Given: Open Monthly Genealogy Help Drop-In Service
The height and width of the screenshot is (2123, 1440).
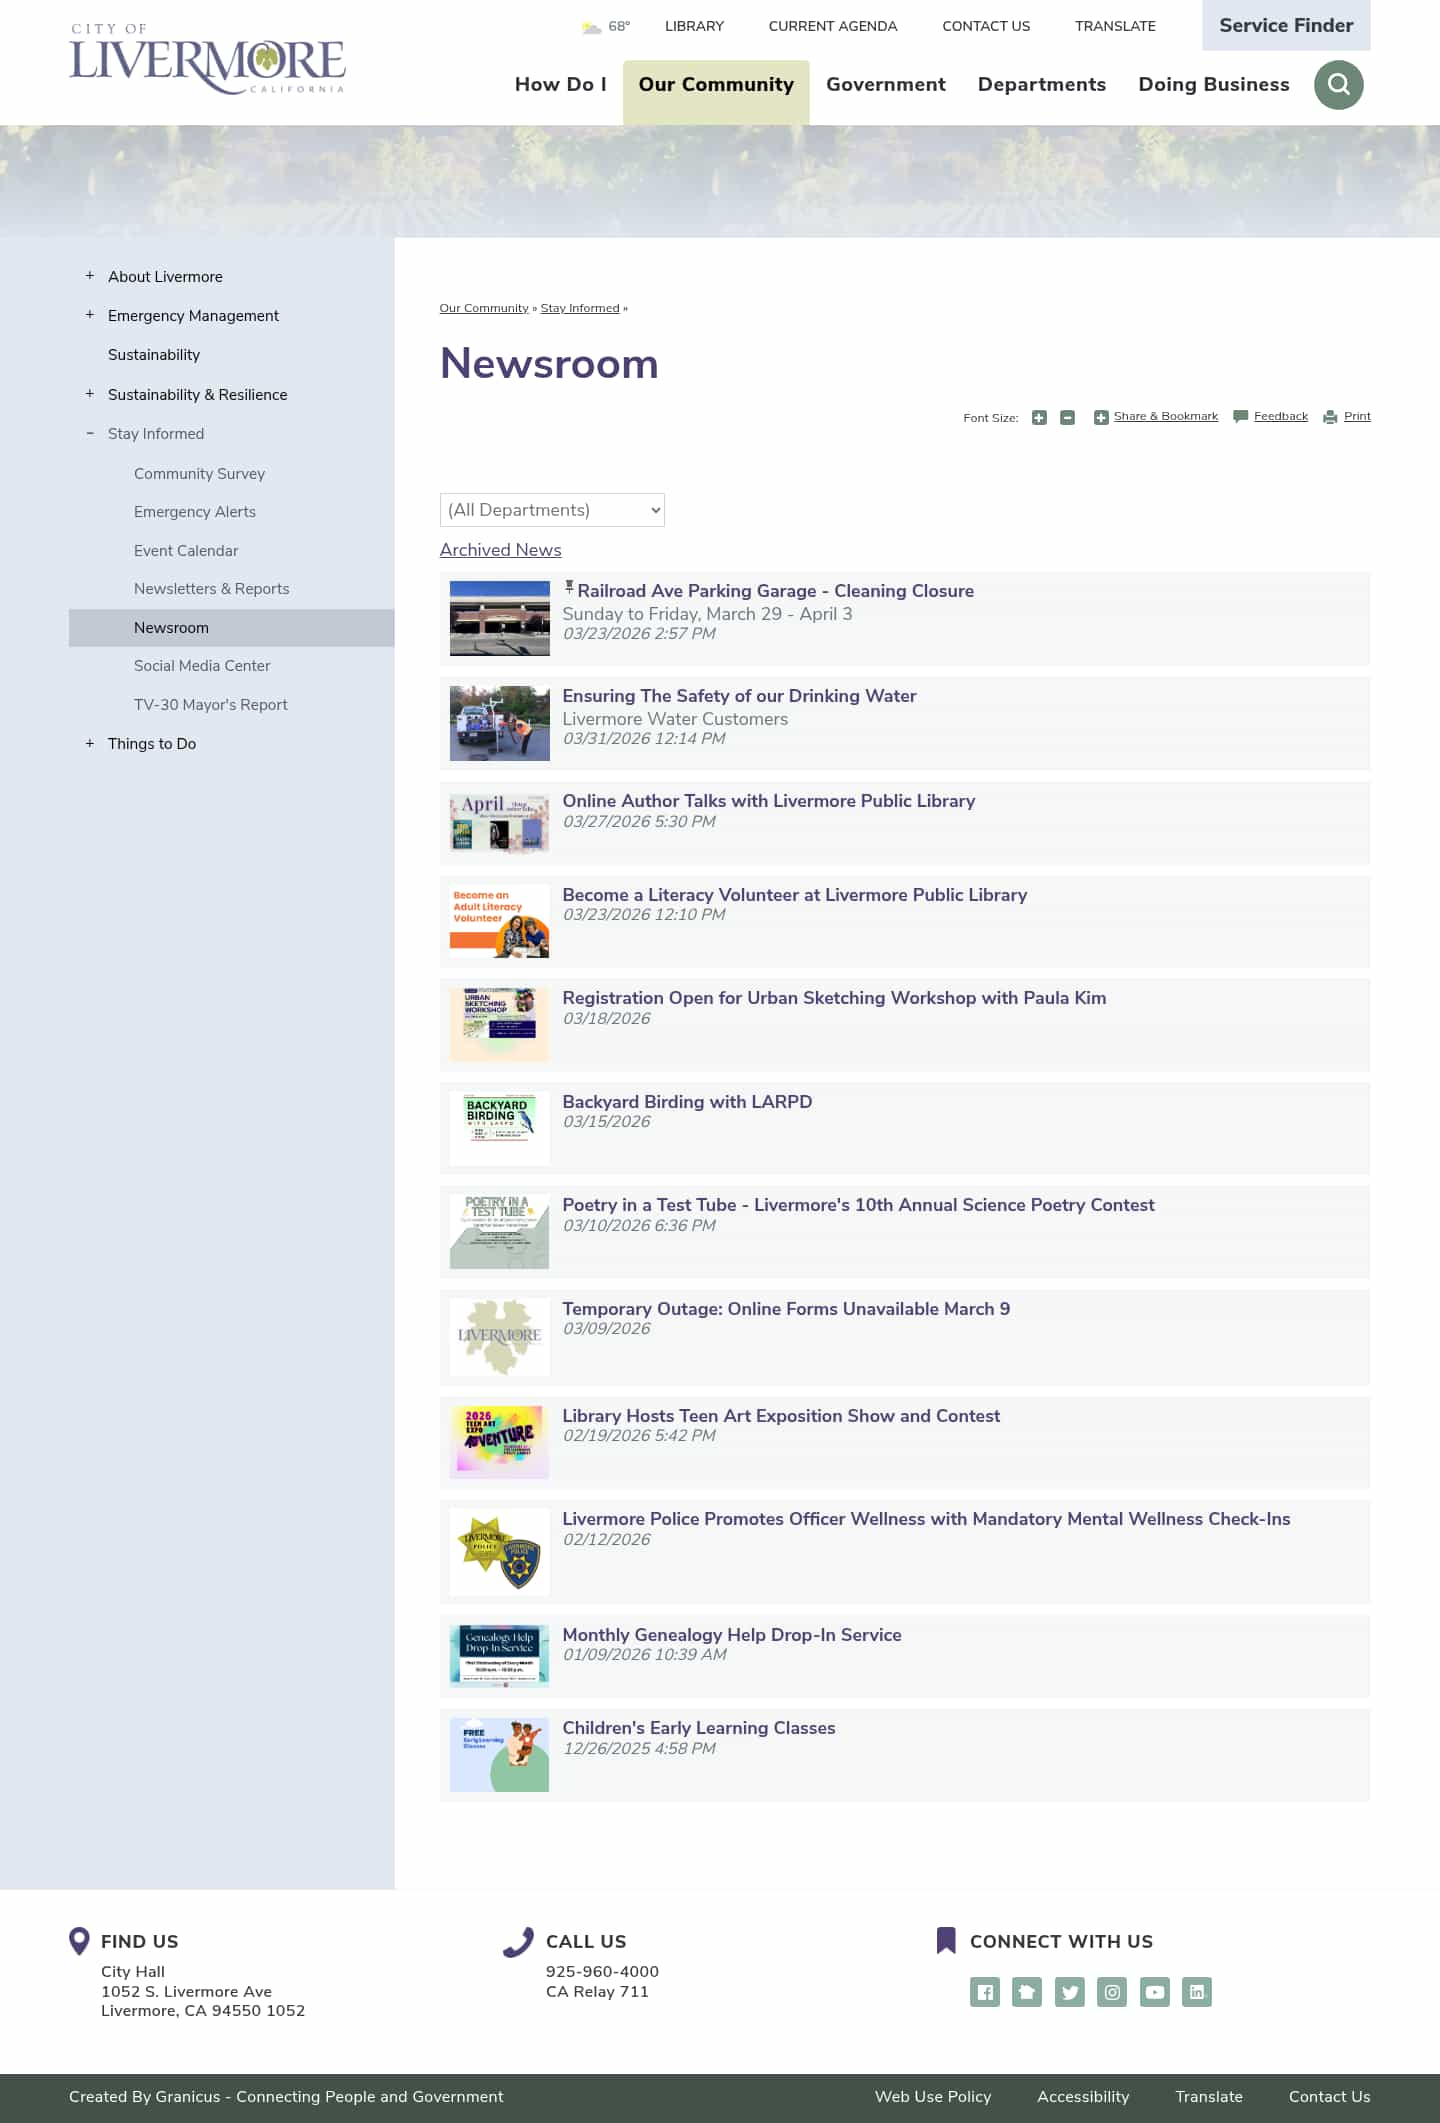Looking at the screenshot, I should [732, 1635].
